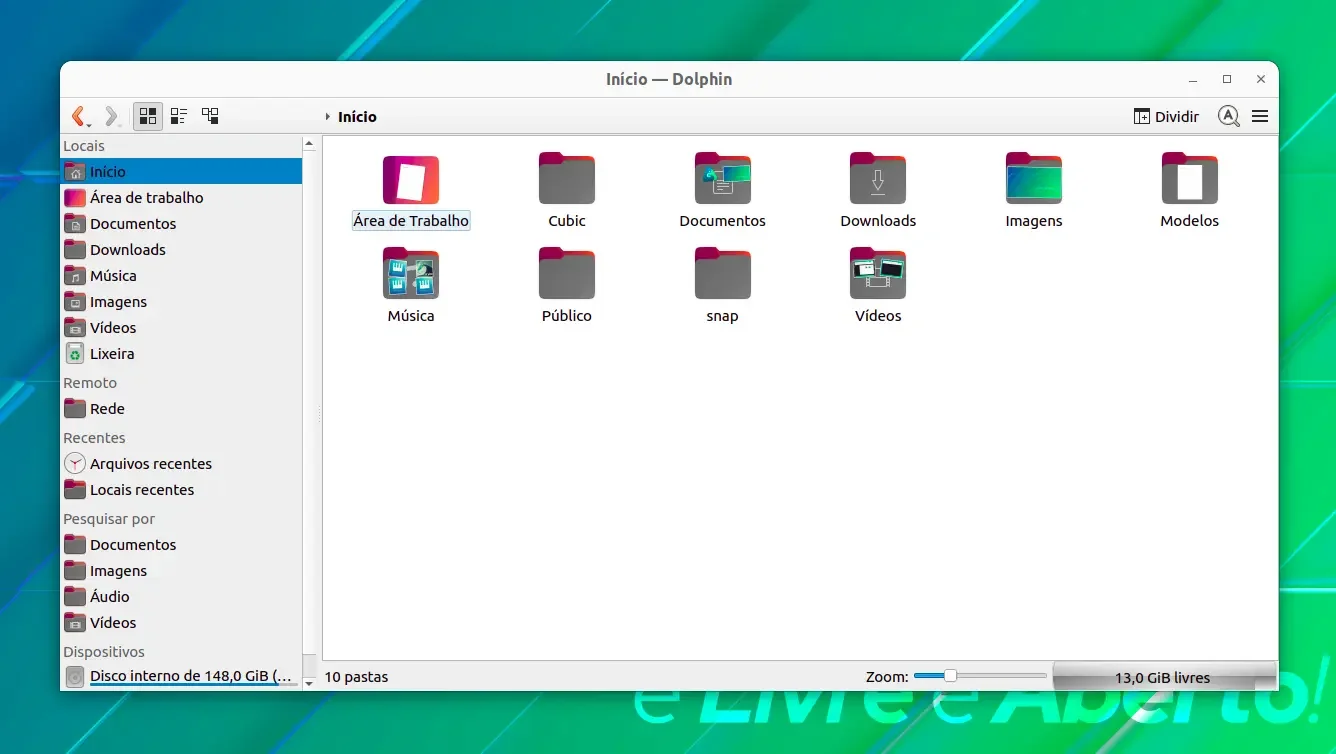
Task: Click the 13,0 GiB livres space bar
Action: tap(1164, 677)
